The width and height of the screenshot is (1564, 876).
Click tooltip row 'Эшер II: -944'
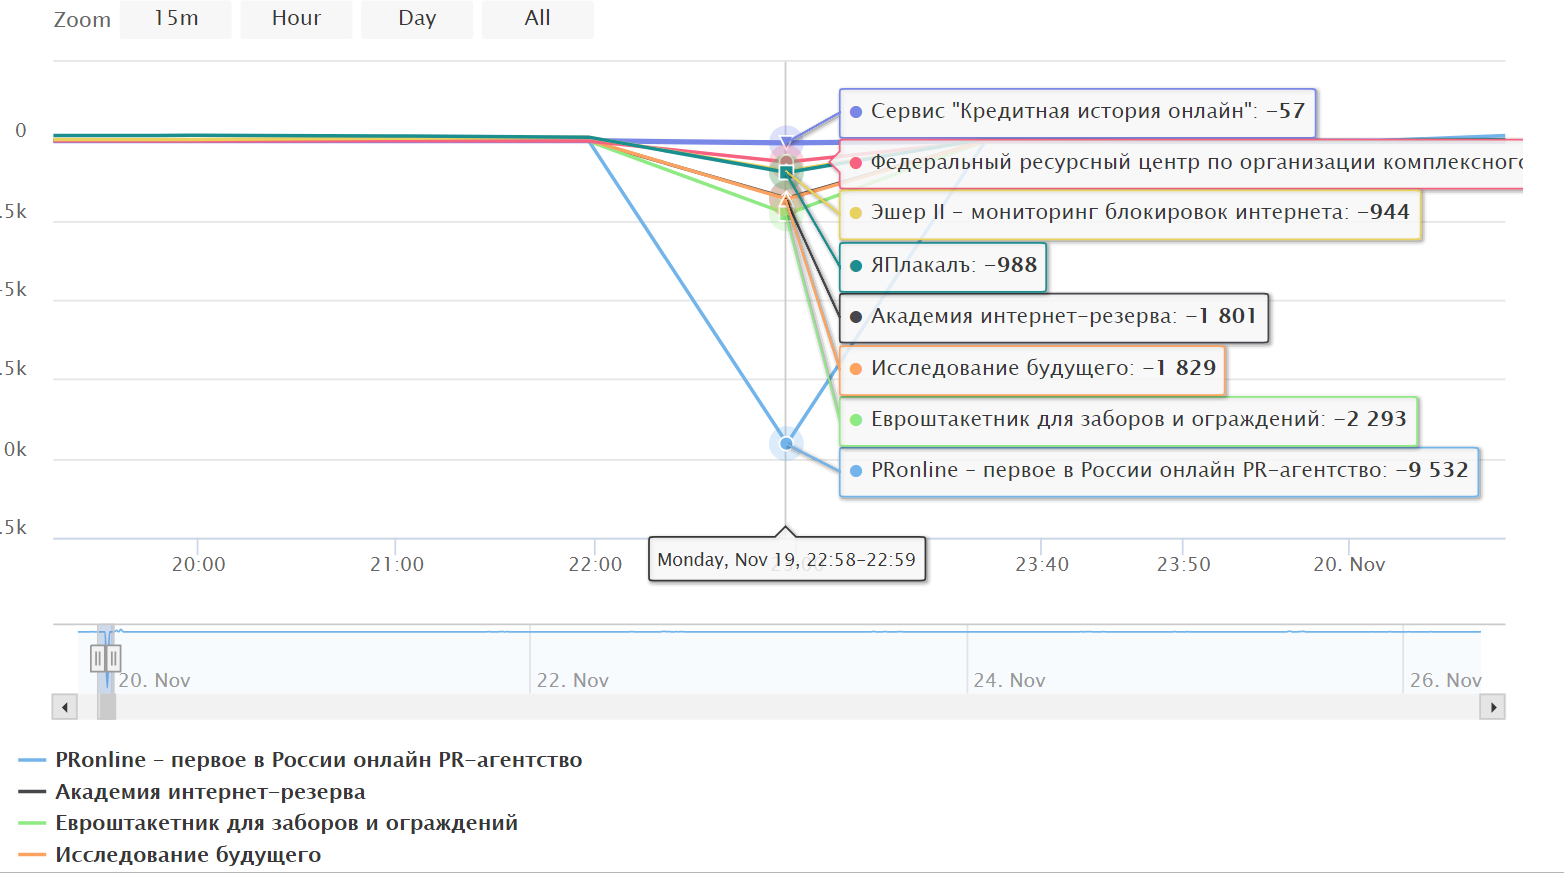[1130, 213]
